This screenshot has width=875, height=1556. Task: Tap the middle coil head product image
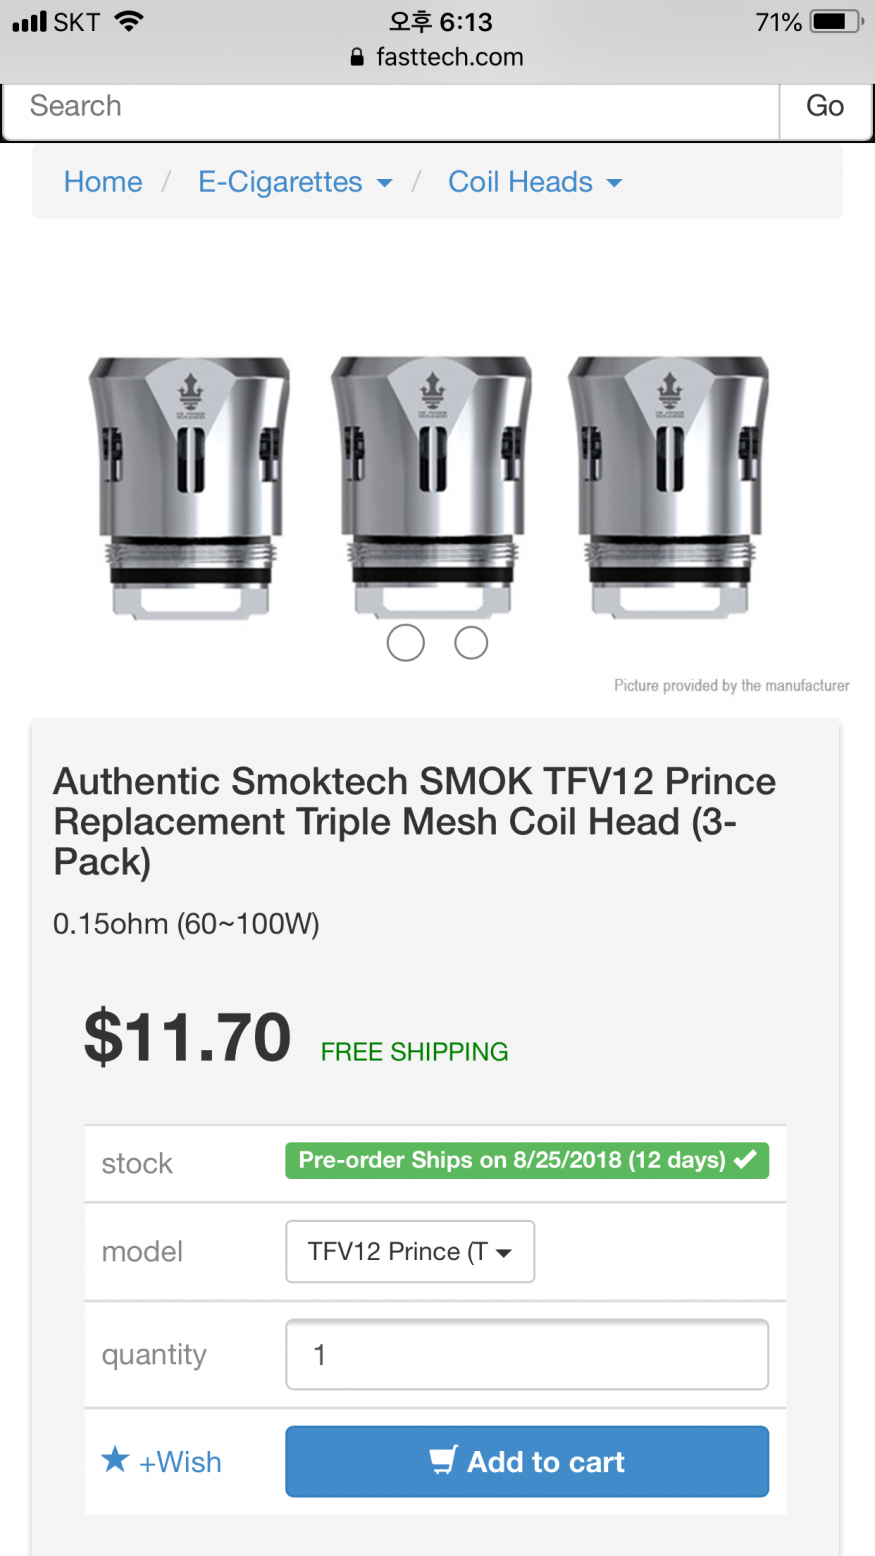tap(432, 485)
